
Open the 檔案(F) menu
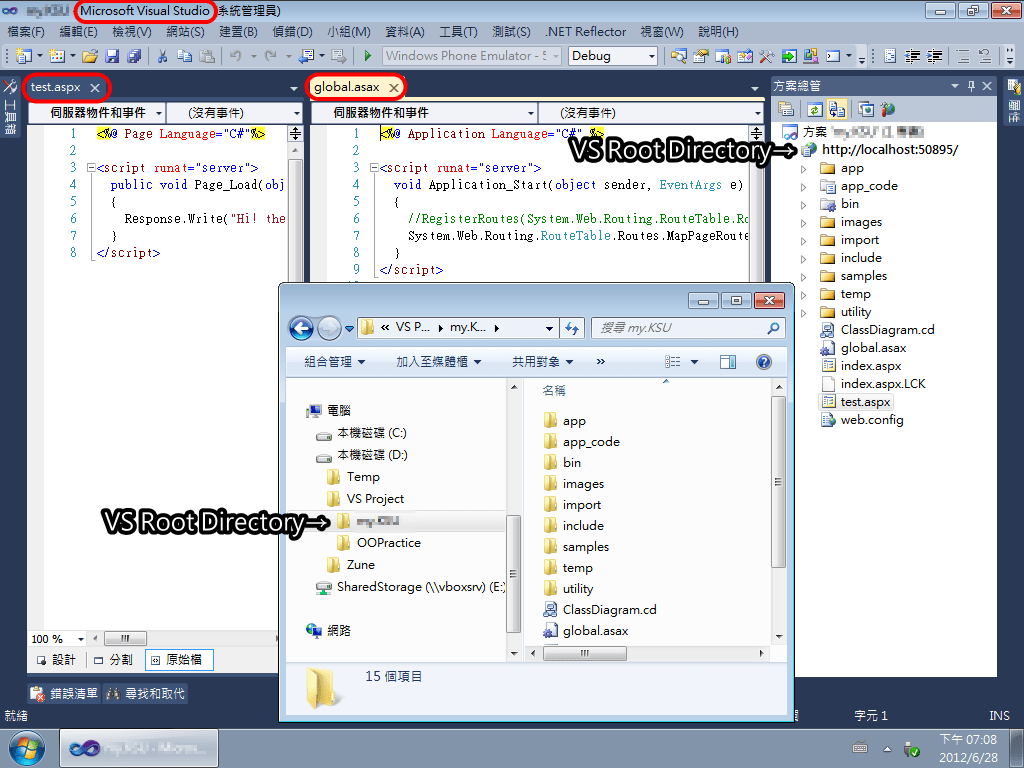[26, 31]
